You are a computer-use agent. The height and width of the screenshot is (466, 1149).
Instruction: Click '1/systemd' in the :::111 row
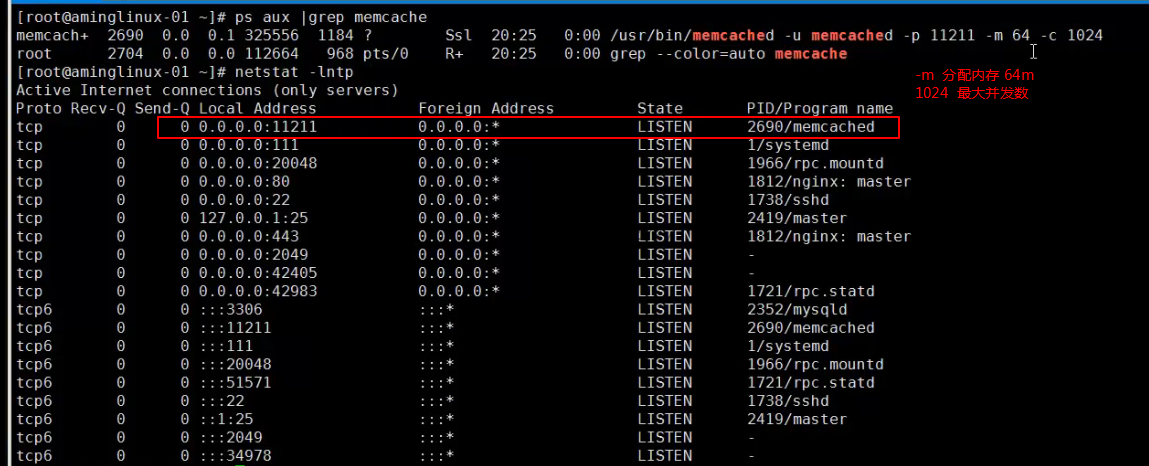[788, 346]
